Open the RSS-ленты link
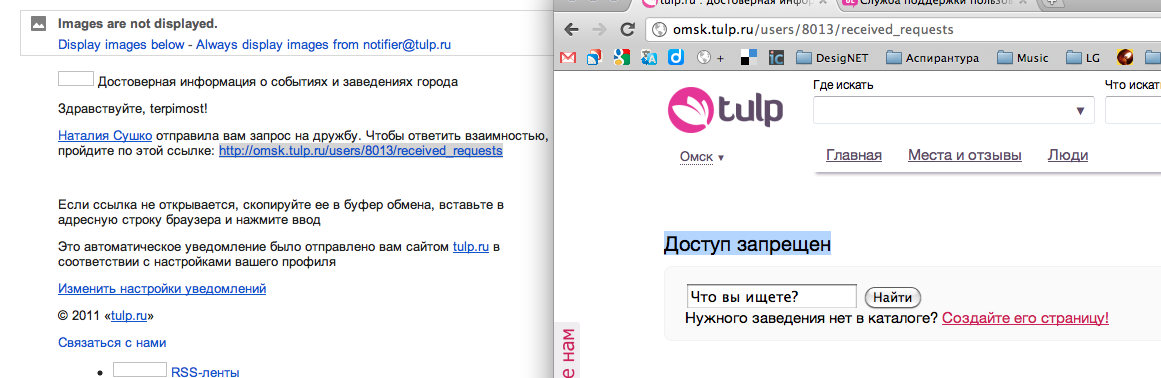The image size is (1161, 378). pos(206,372)
